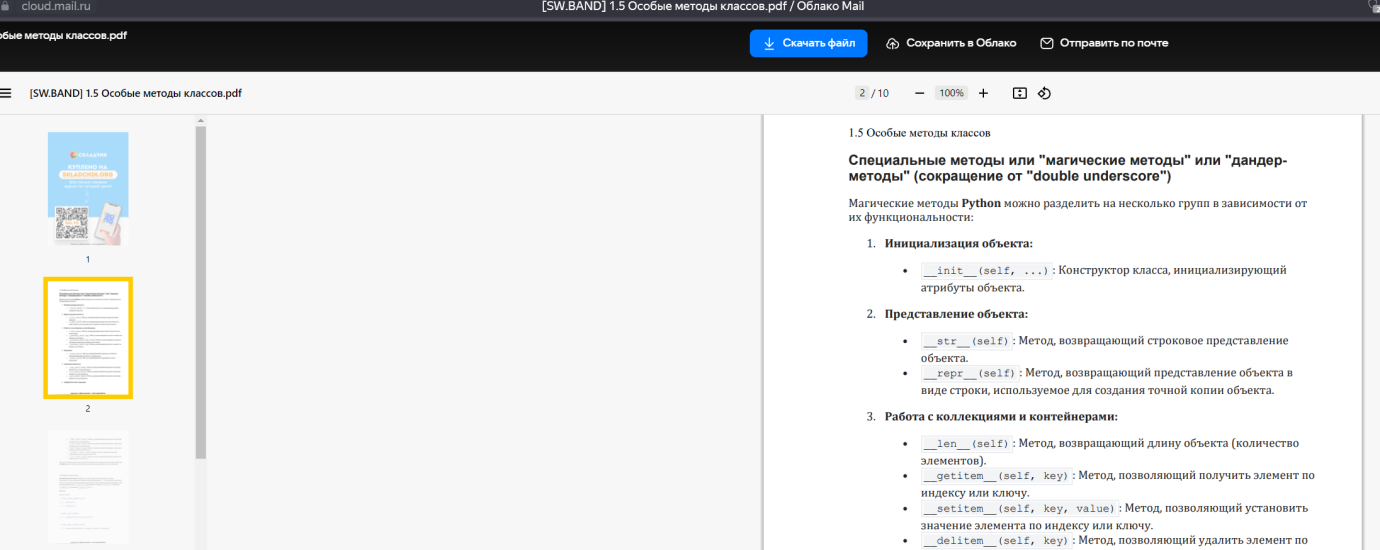Click the Сохранить в Облако text
The width and height of the screenshot is (1380, 550).
click(961, 43)
